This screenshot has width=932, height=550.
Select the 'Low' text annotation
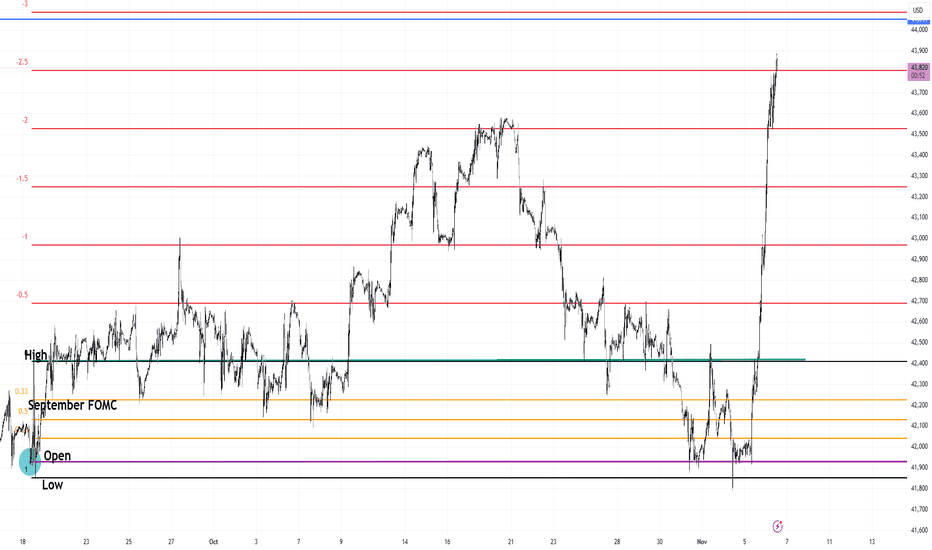click(x=52, y=485)
